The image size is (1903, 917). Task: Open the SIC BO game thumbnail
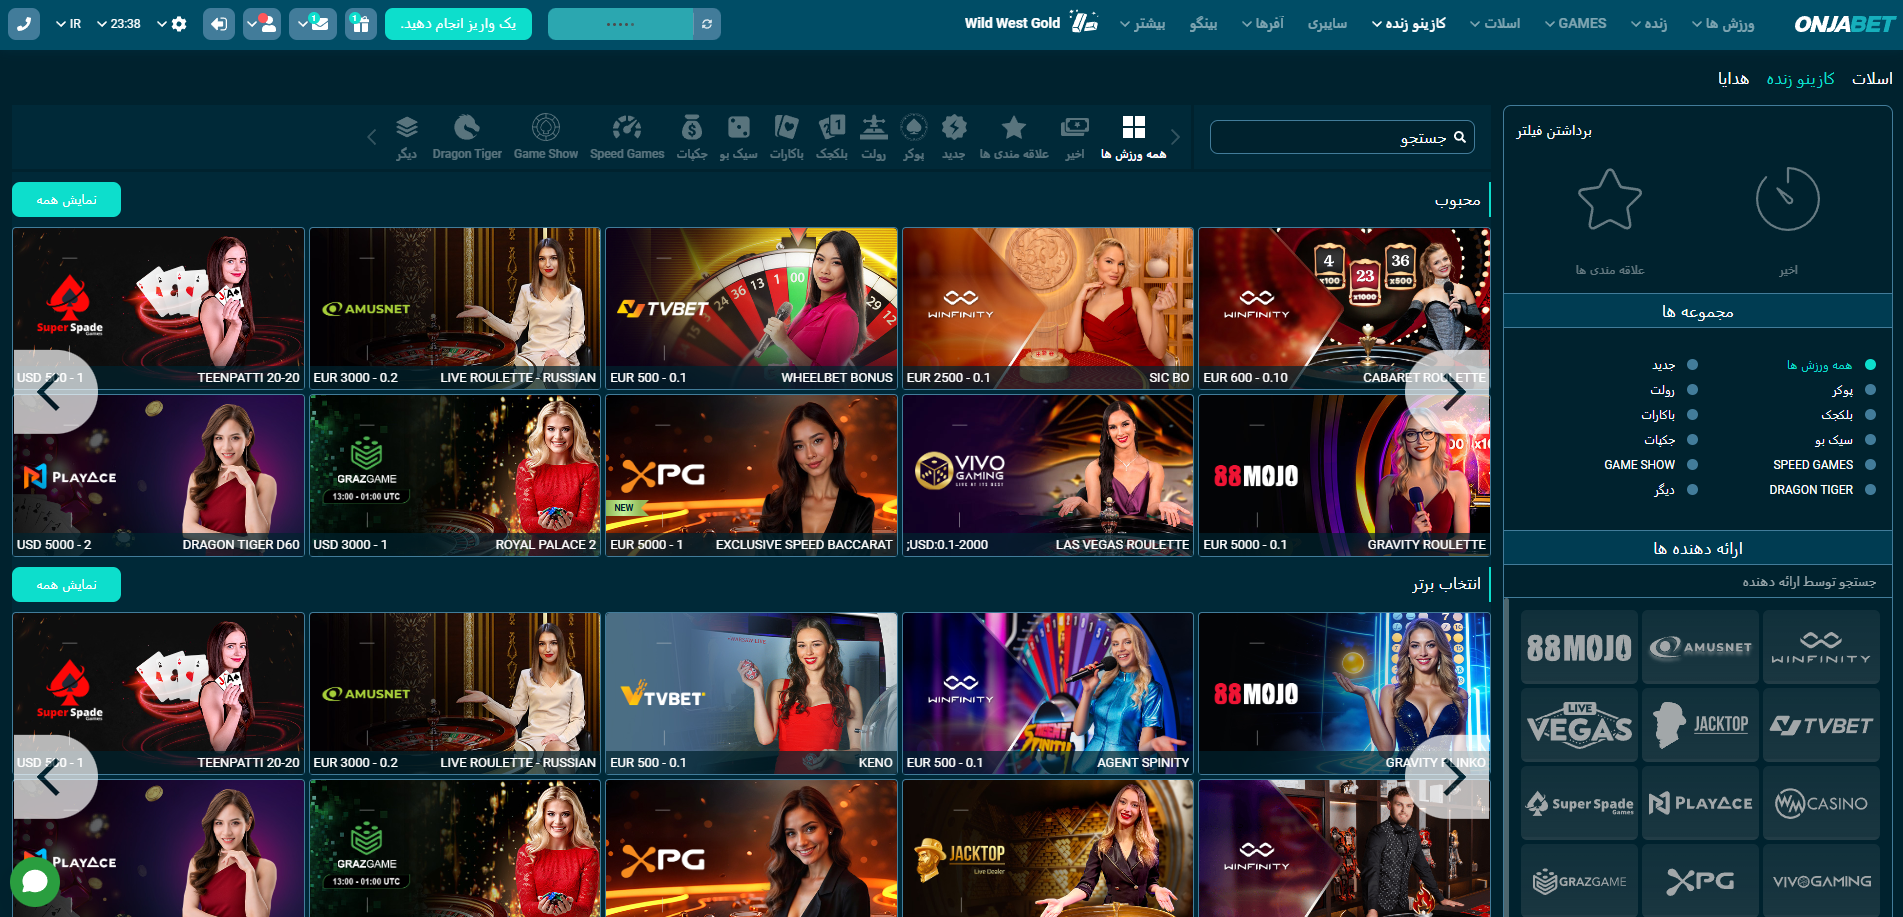pos(1047,307)
